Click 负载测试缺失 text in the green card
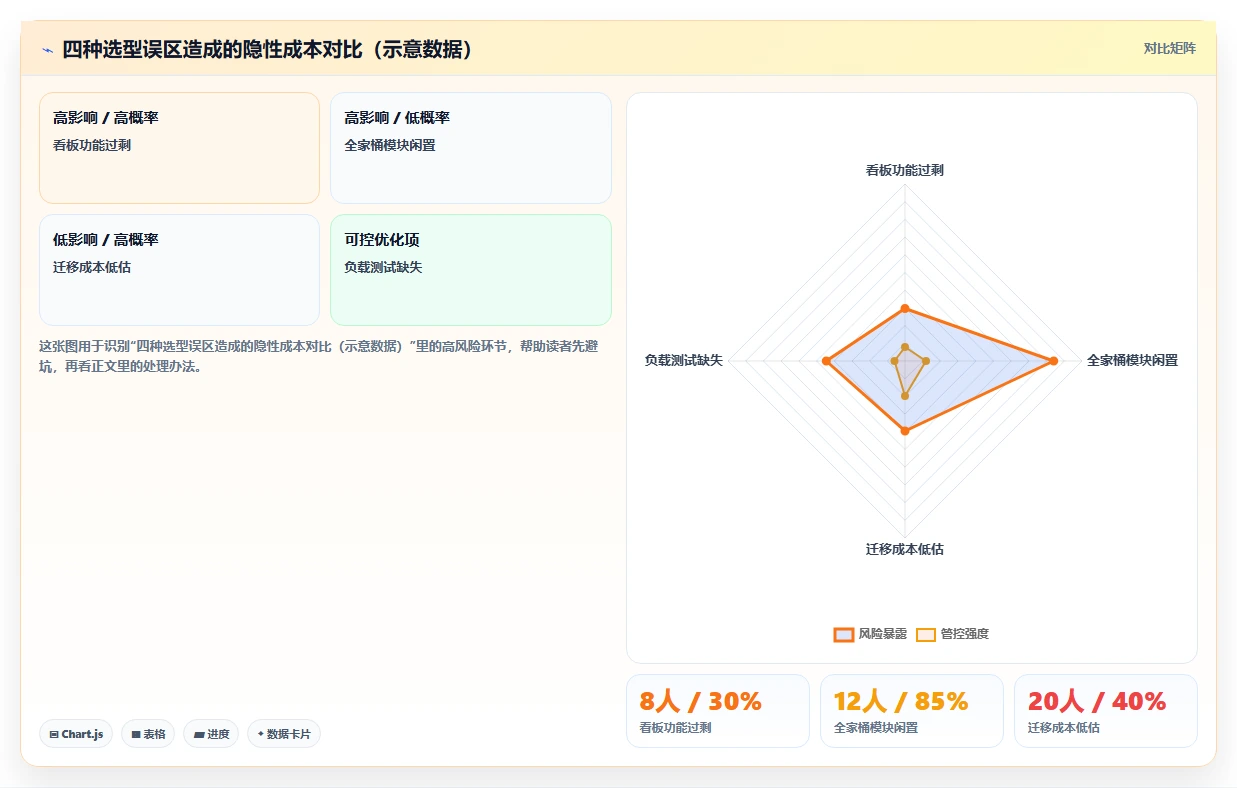The height and width of the screenshot is (788, 1237). 383,267
